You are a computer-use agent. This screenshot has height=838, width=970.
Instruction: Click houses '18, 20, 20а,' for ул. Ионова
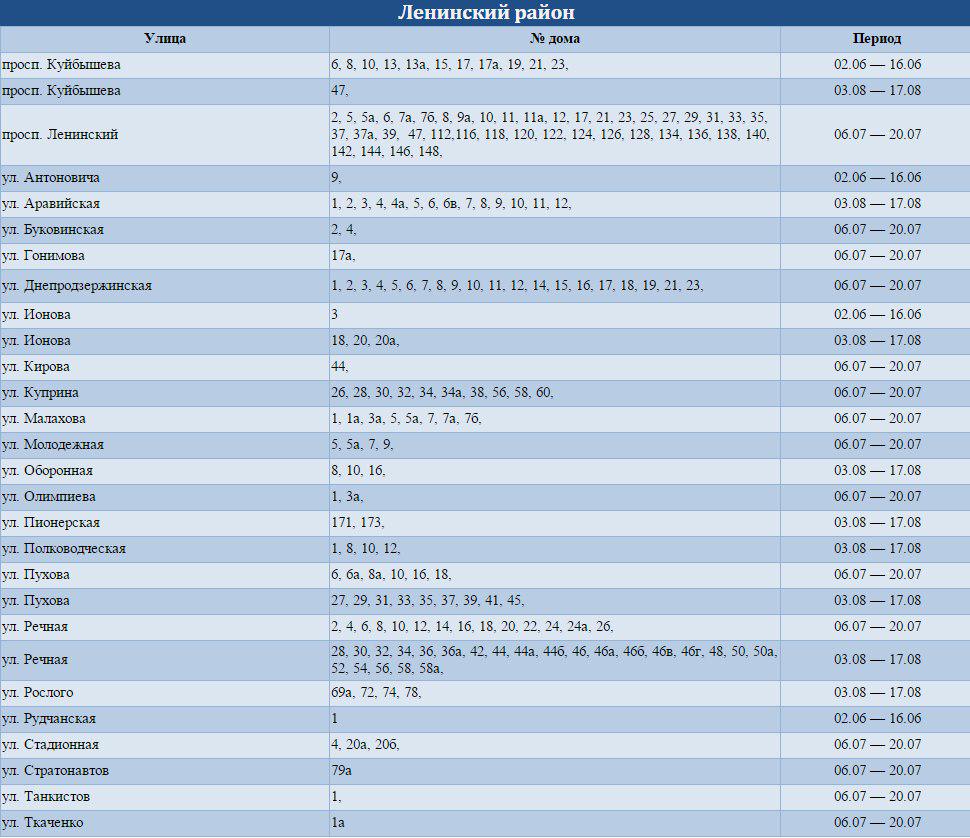tap(365, 340)
